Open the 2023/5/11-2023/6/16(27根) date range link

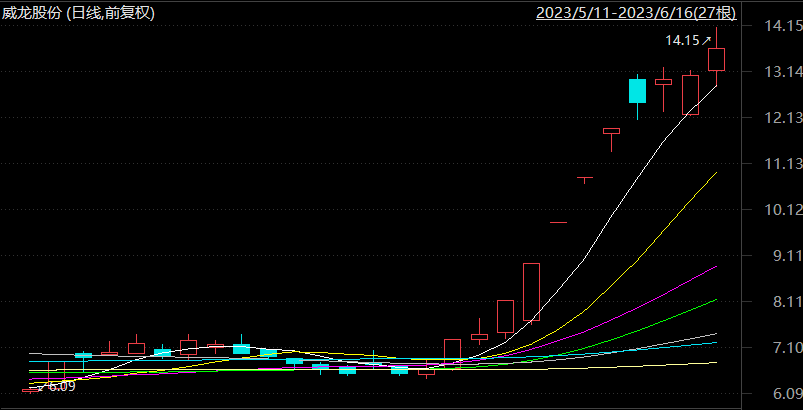pos(636,13)
